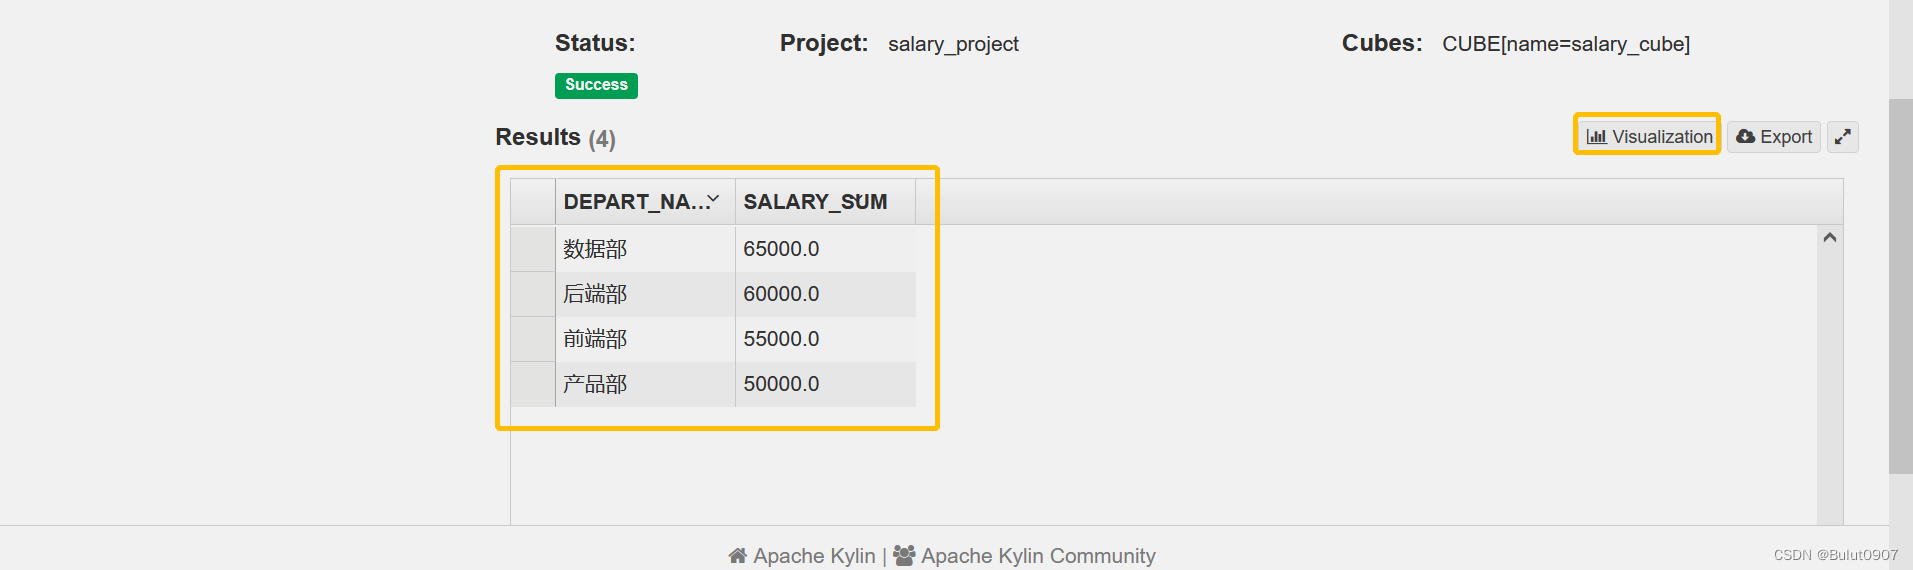1913x570 pixels.
Task: Sort by the SALARY_SUM column header
Action: click(x=825, y=202)
